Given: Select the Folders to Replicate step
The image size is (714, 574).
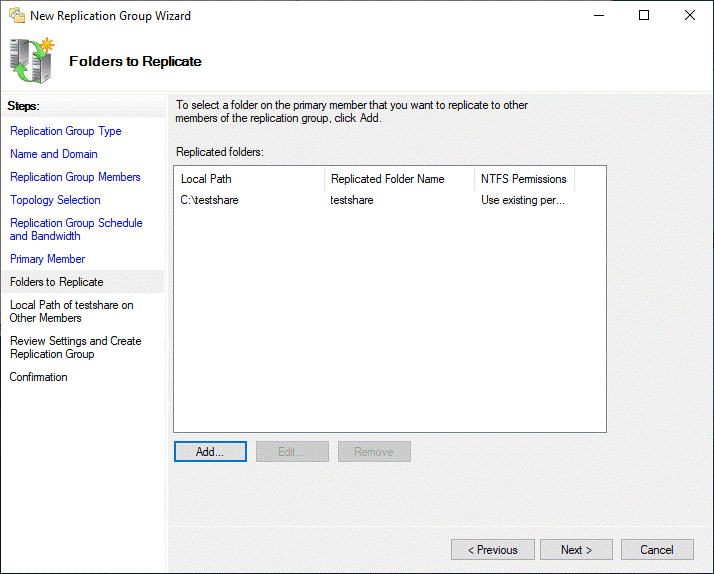Looking at the screenshot, I should pos(56,282).
